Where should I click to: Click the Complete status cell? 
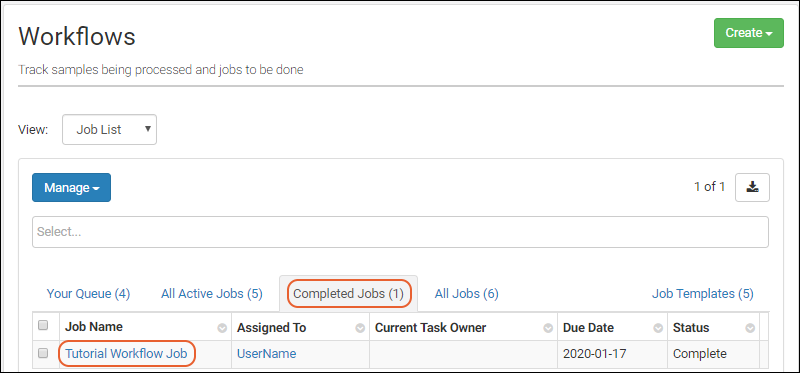tap(699, 354)
